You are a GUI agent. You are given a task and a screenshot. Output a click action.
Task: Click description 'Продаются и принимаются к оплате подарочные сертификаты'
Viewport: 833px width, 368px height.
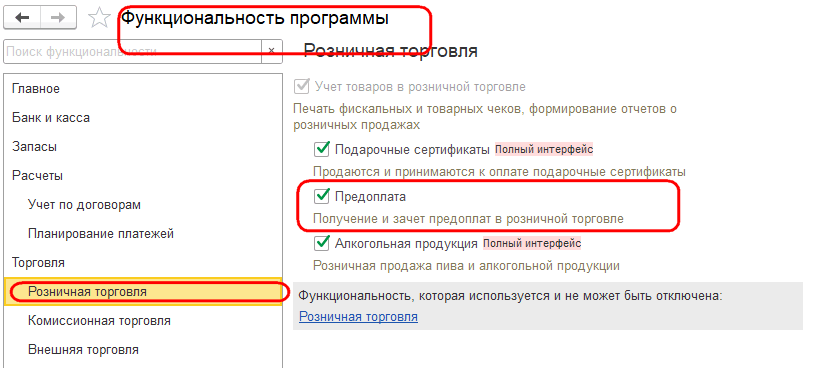499,172
